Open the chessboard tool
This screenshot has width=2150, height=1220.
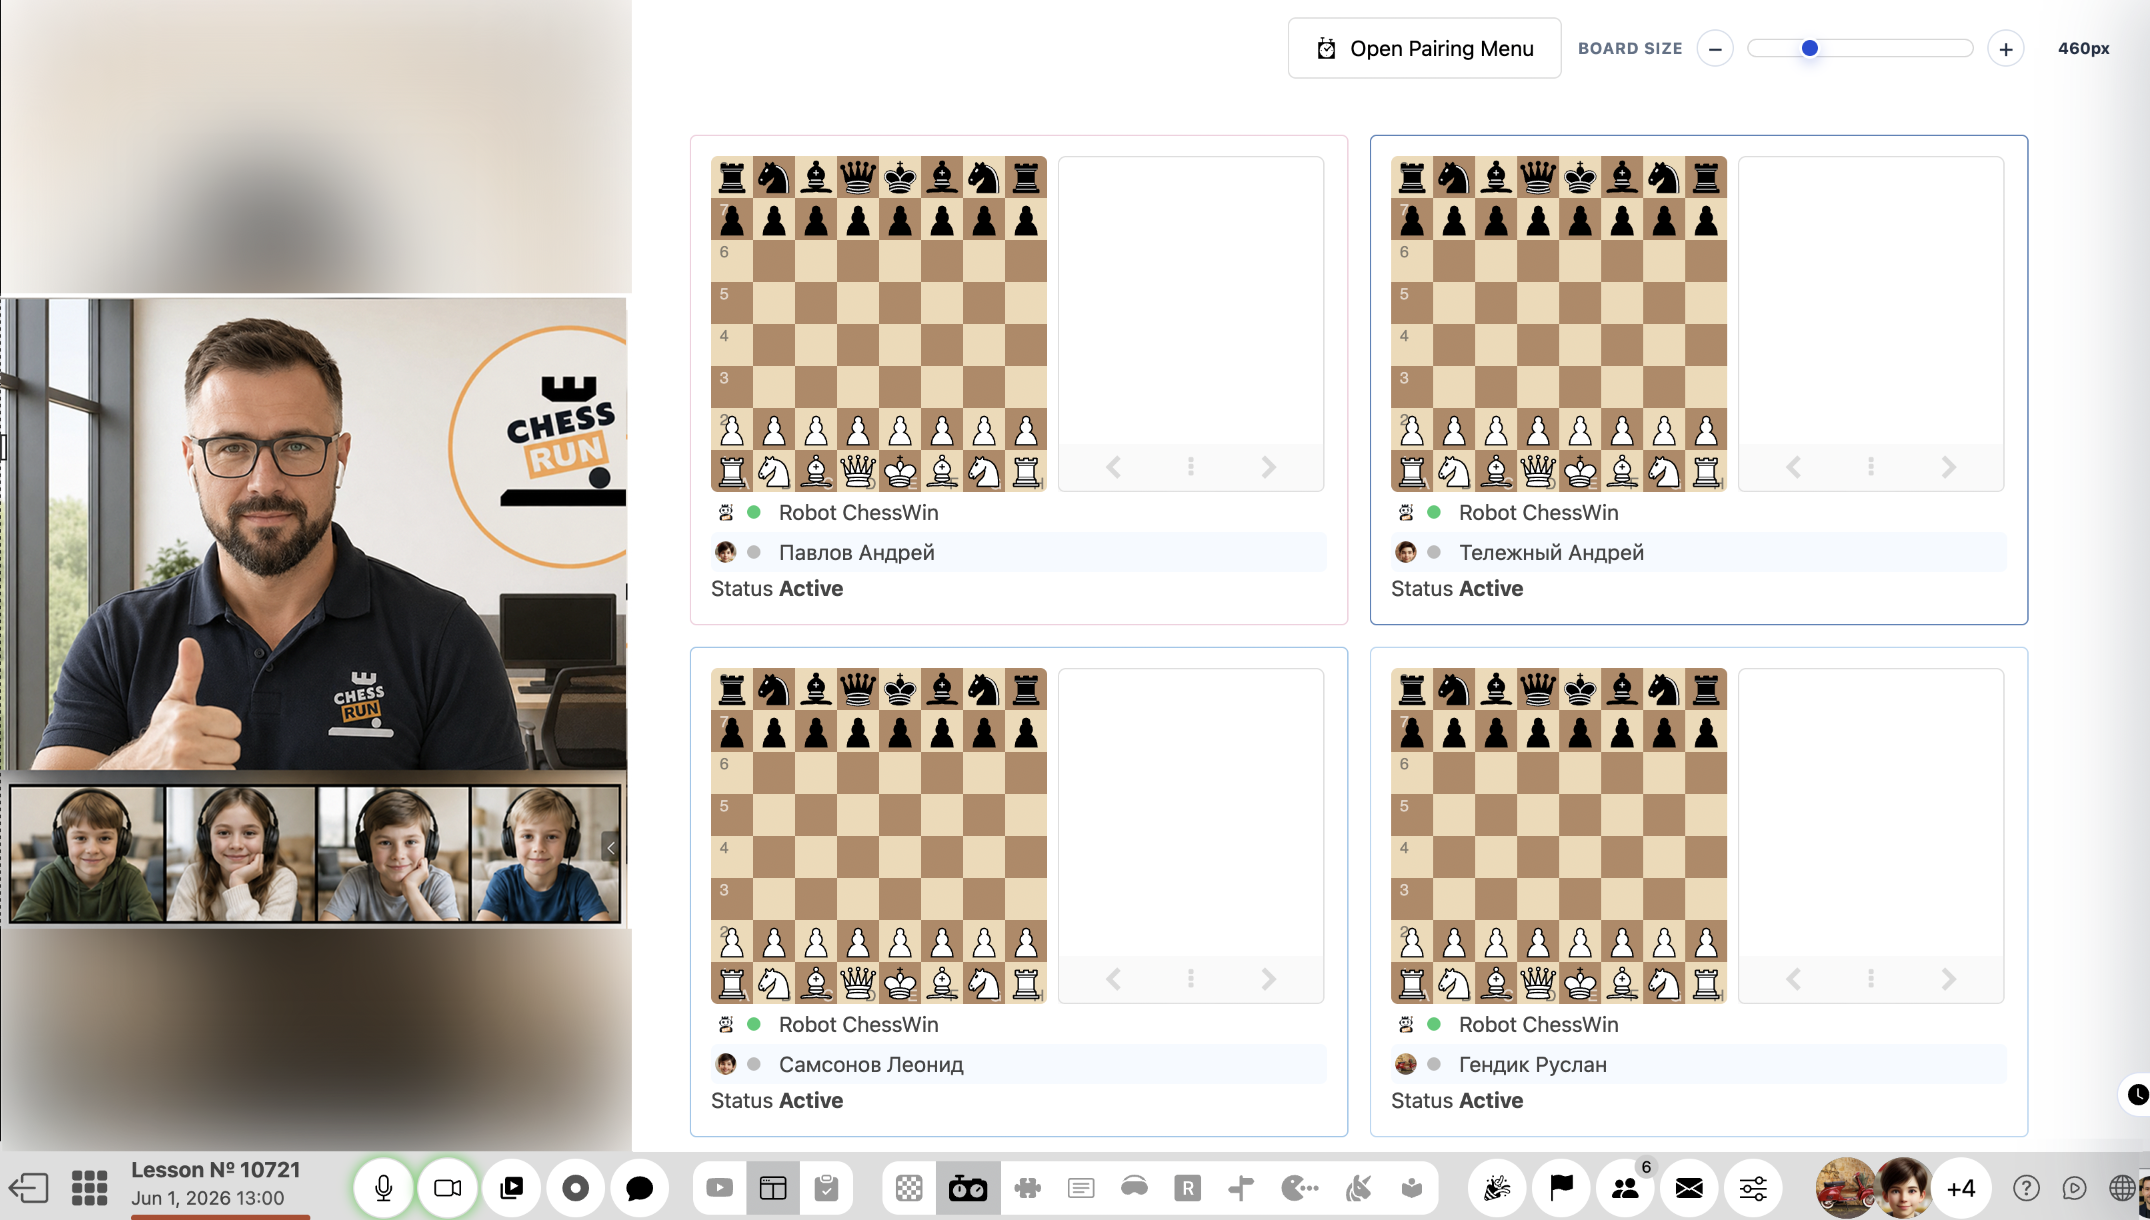(x=909, y=1188)
